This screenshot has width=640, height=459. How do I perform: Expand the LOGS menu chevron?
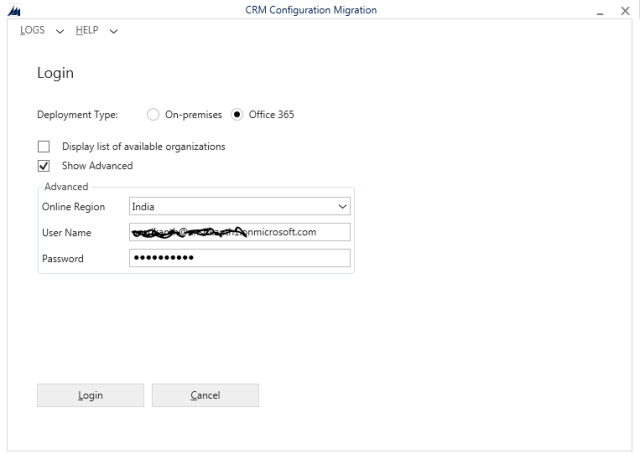(x=60, y=31)
